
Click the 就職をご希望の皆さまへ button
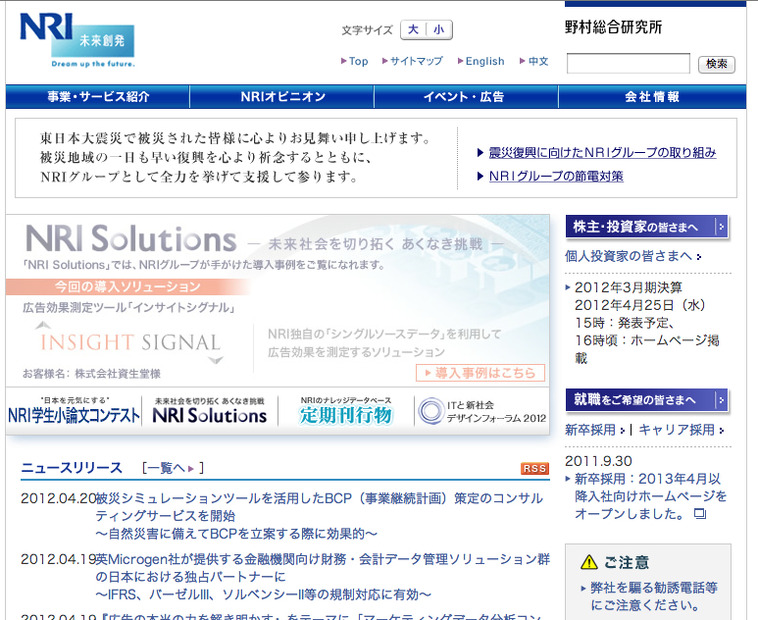click(647, 400)
